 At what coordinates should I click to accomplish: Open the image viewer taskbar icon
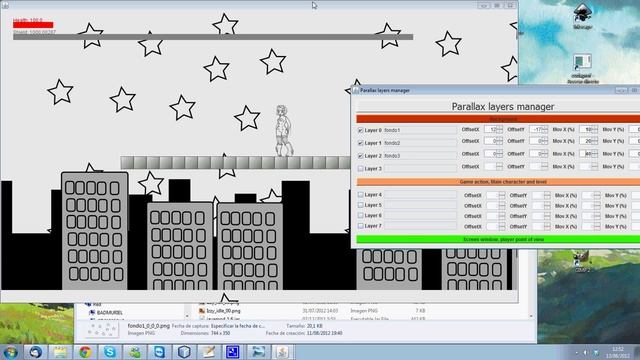pos(258,352)
